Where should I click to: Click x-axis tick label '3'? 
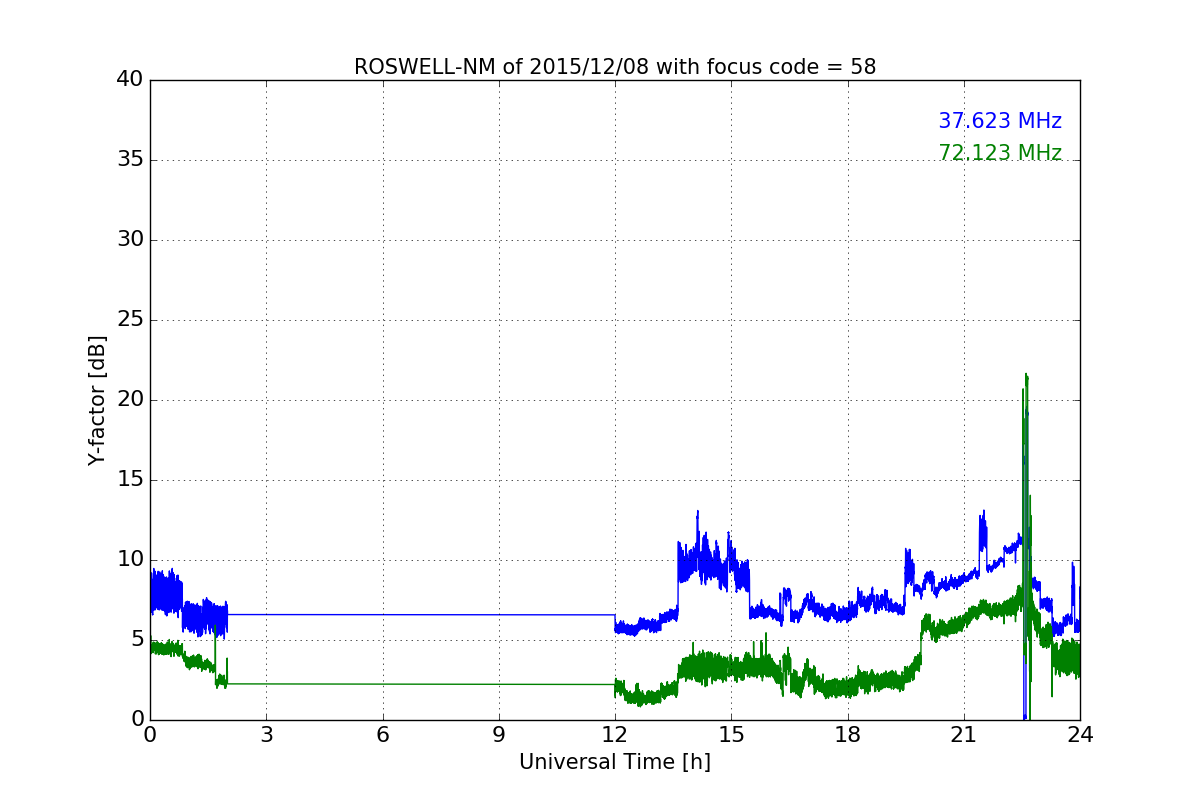point(266,735)
